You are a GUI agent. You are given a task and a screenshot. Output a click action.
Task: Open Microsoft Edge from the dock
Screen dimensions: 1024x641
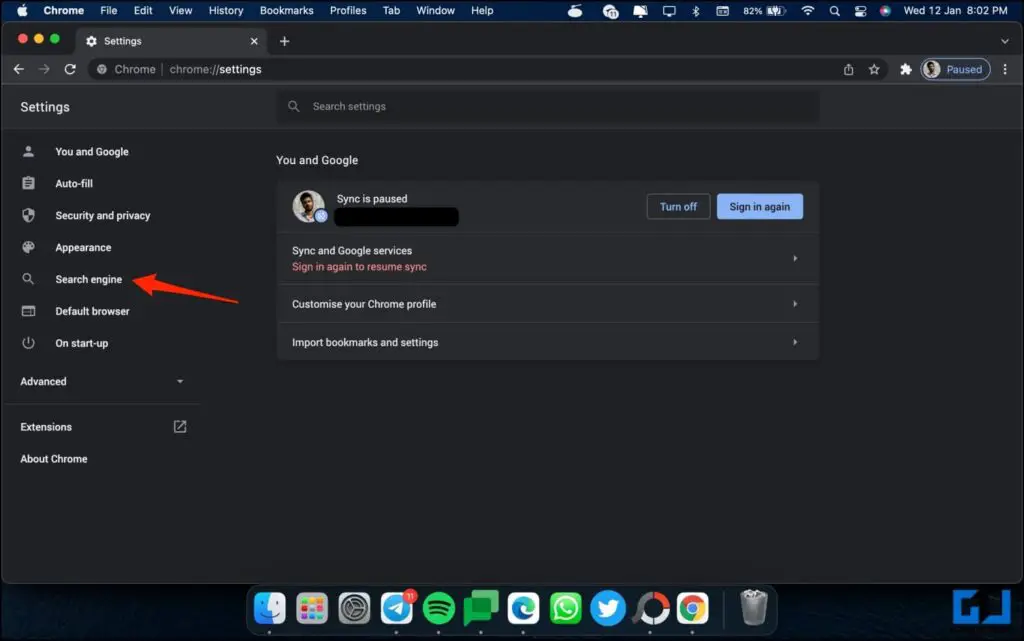523,608
